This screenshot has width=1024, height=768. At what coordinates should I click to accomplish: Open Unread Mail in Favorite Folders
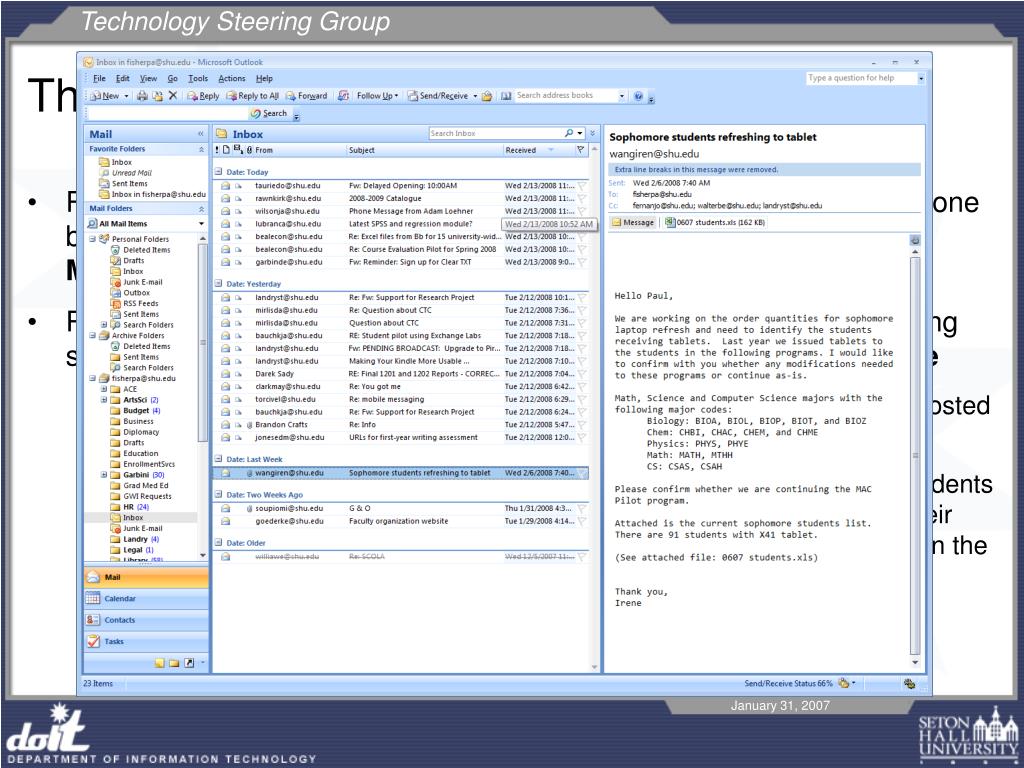125,173
